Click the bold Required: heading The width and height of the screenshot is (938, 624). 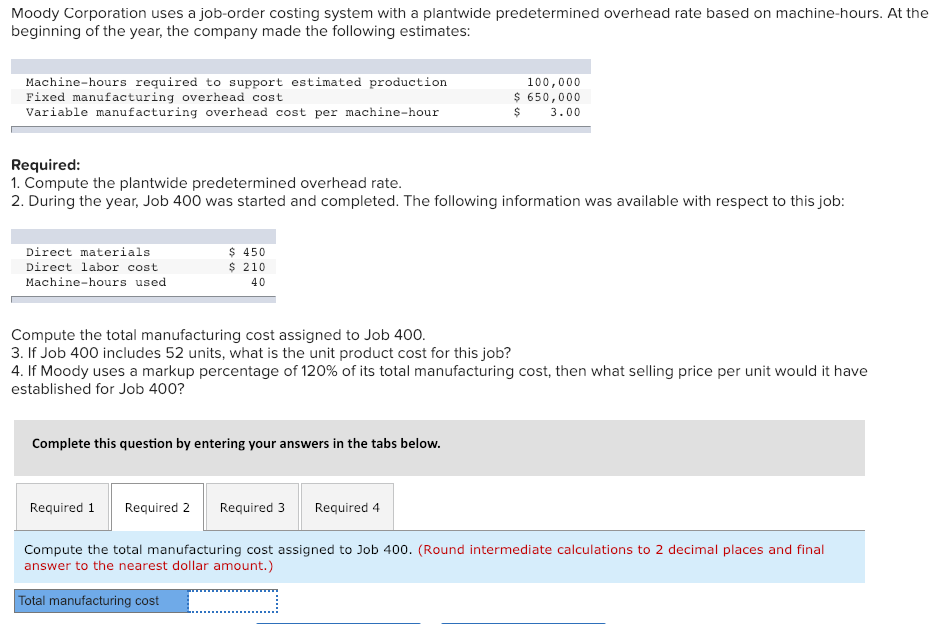tap(45, 165)
